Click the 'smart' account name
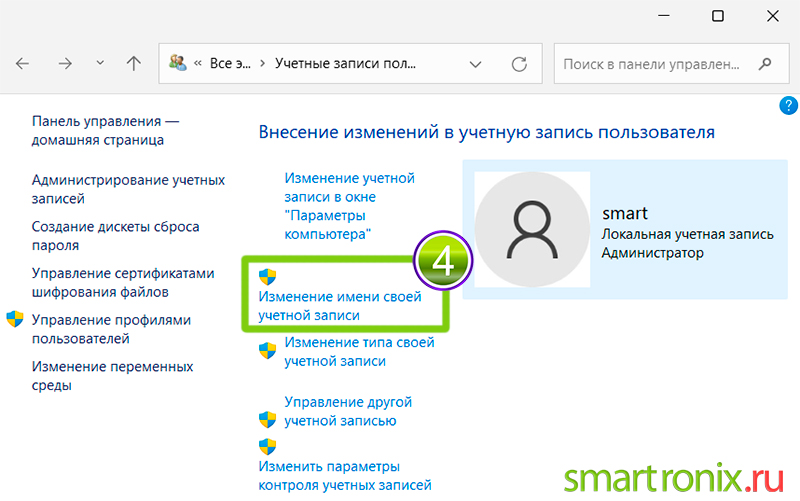 tap(624, 213)
